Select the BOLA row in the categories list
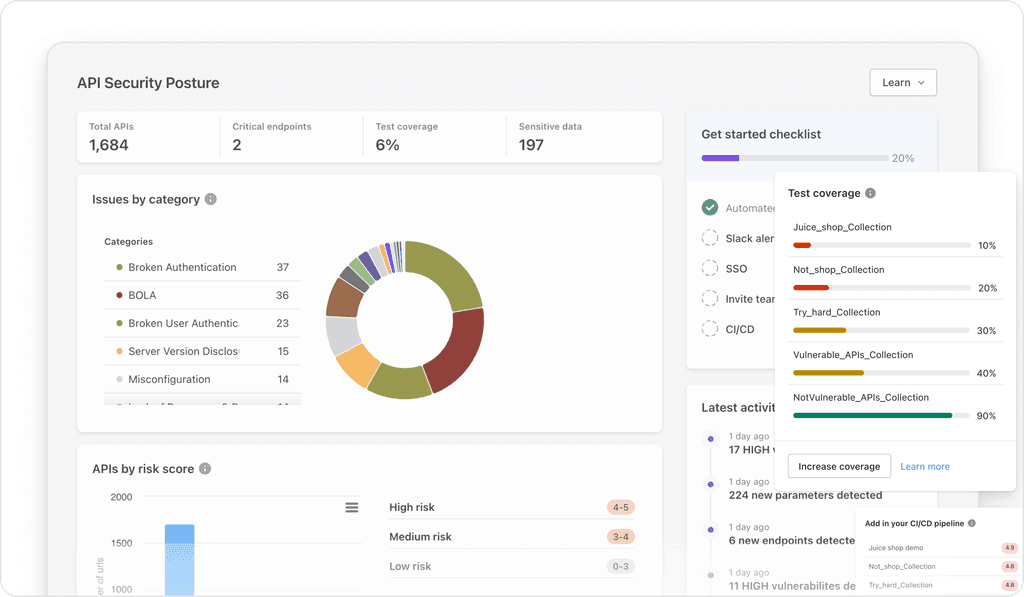 (200, 295)
